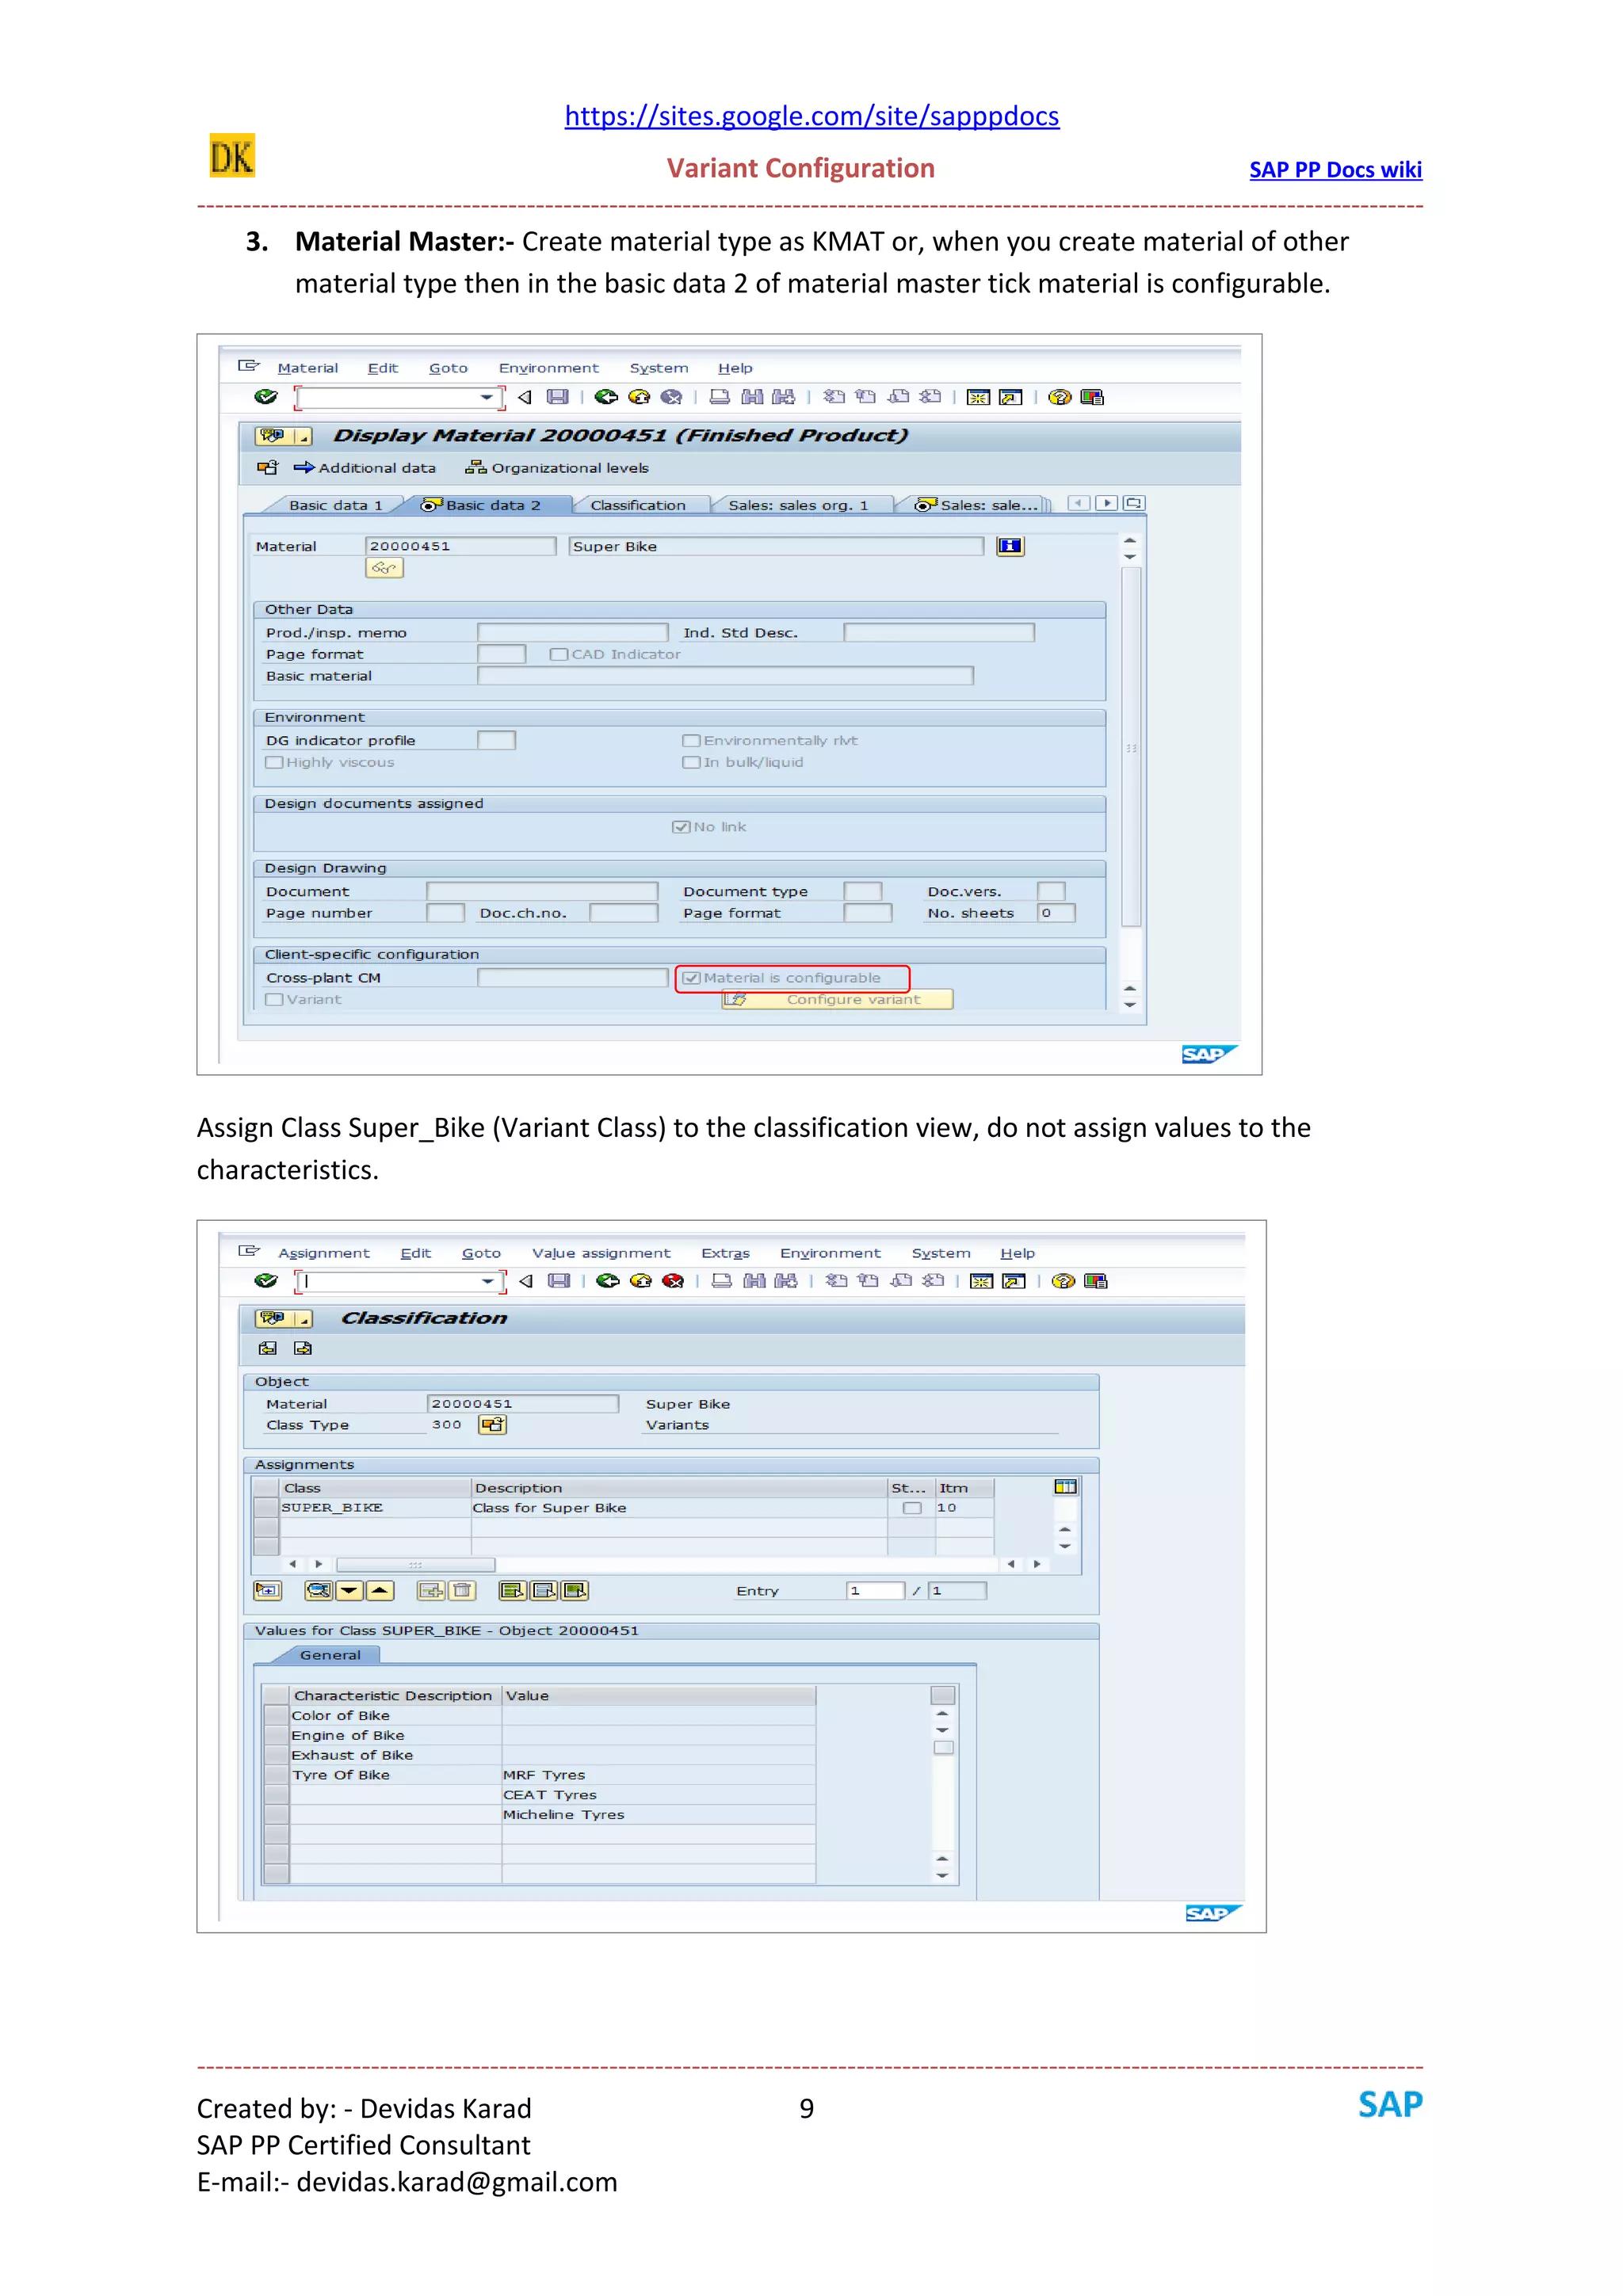Click the black up-arrow button below Assignments table
Screen dimensions: 1623x2296
(x=380, y=1590)
